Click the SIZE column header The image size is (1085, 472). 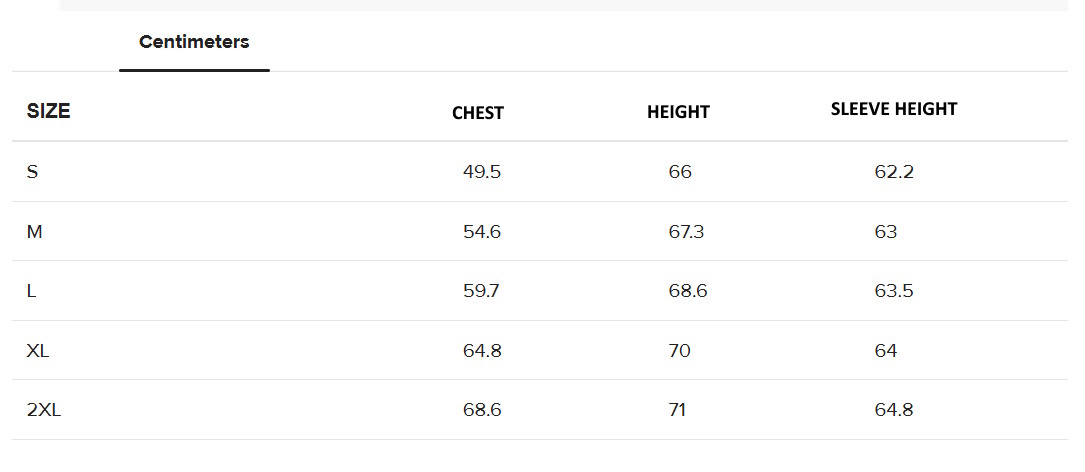click(48, 111)
